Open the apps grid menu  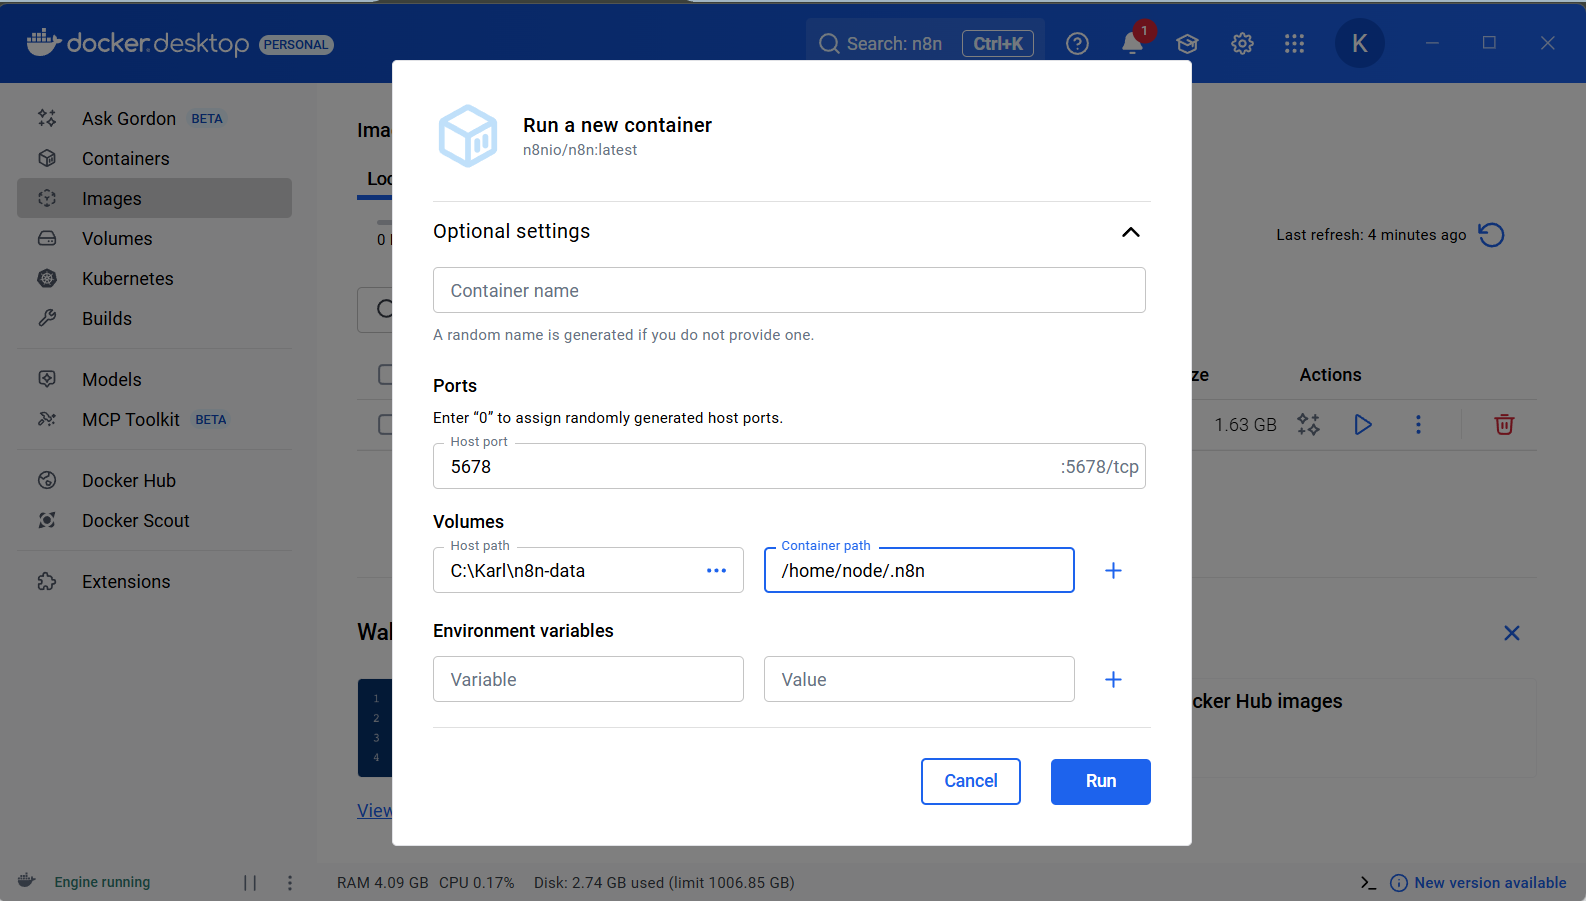[1294, 43]
